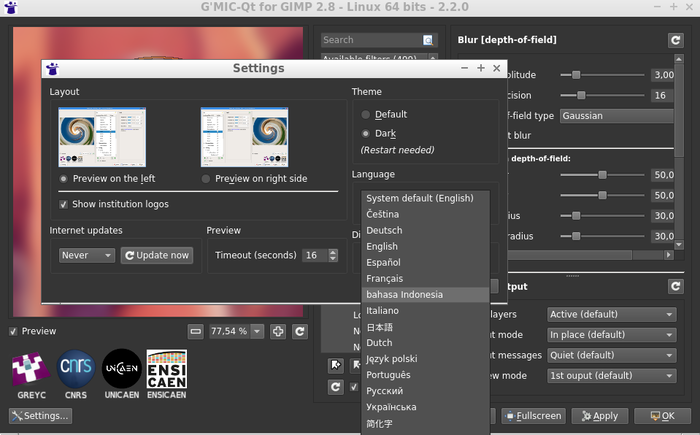700x435 pixels.
Task: Click the UNICAEN logo
Action: tap(121, 374)
